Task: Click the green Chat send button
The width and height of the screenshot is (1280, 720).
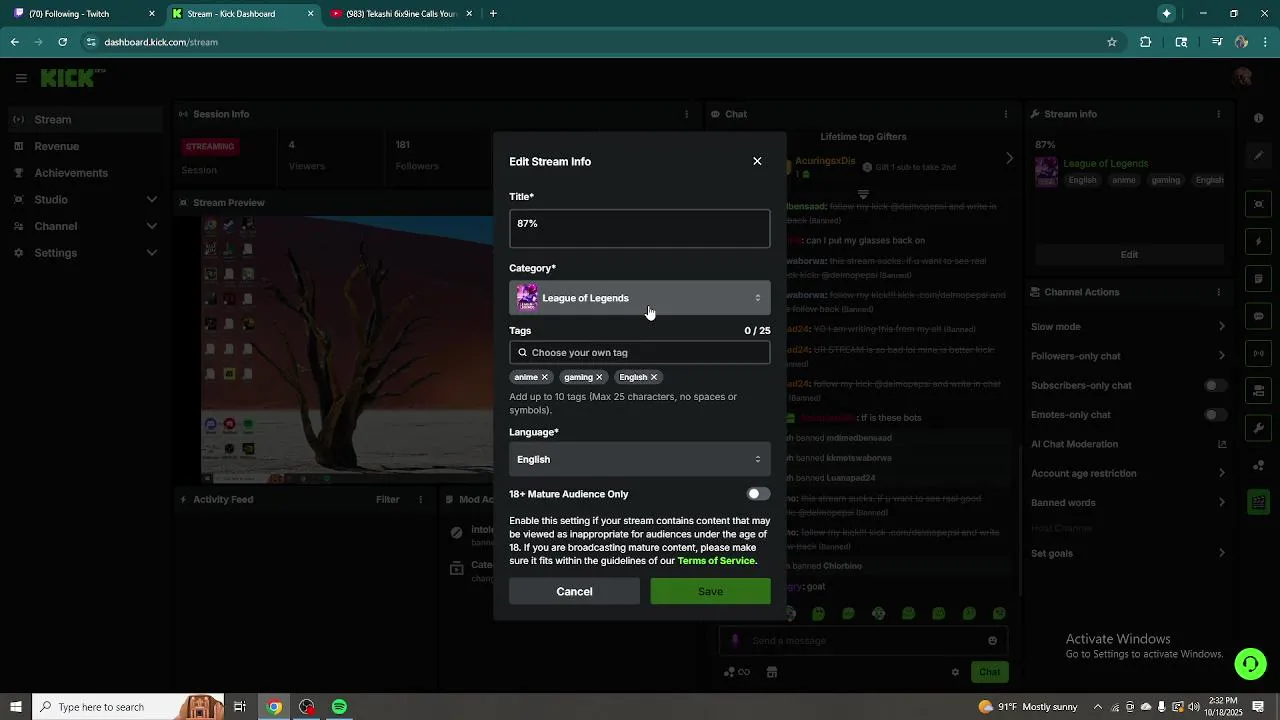Action: pos(989,672)
